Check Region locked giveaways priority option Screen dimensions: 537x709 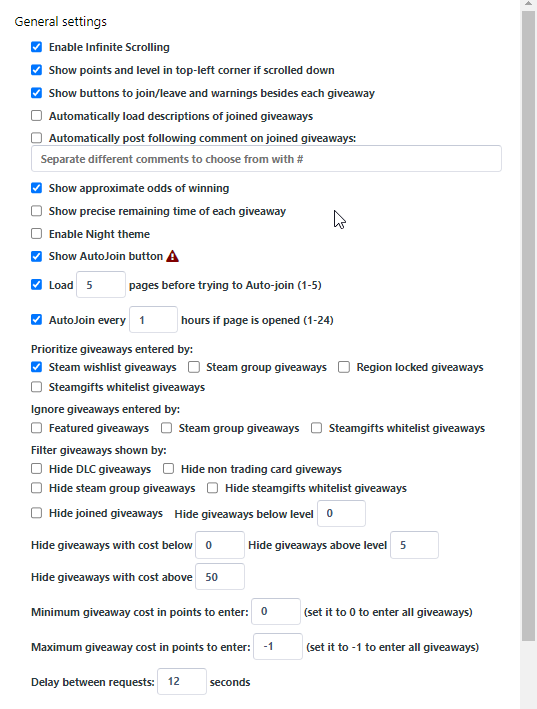[x=344, y=367]
